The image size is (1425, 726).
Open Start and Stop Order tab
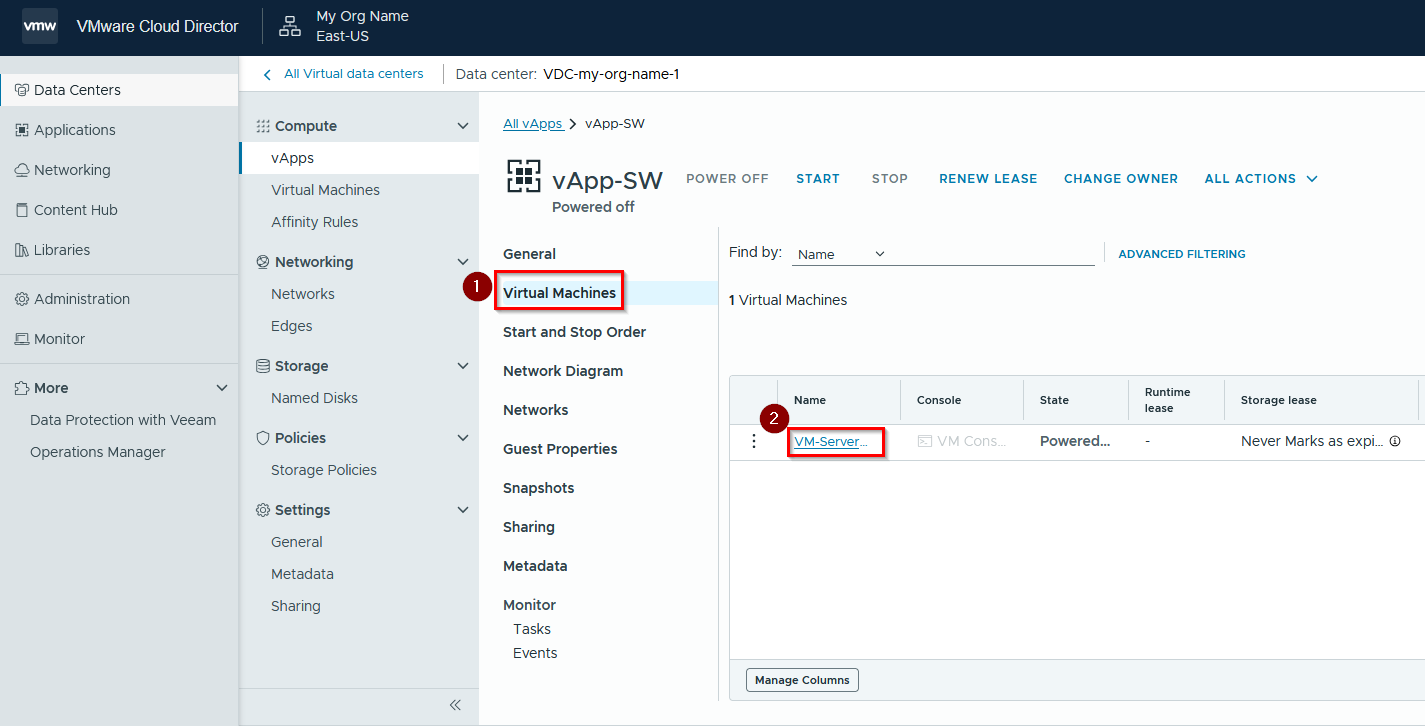[574, 332]
